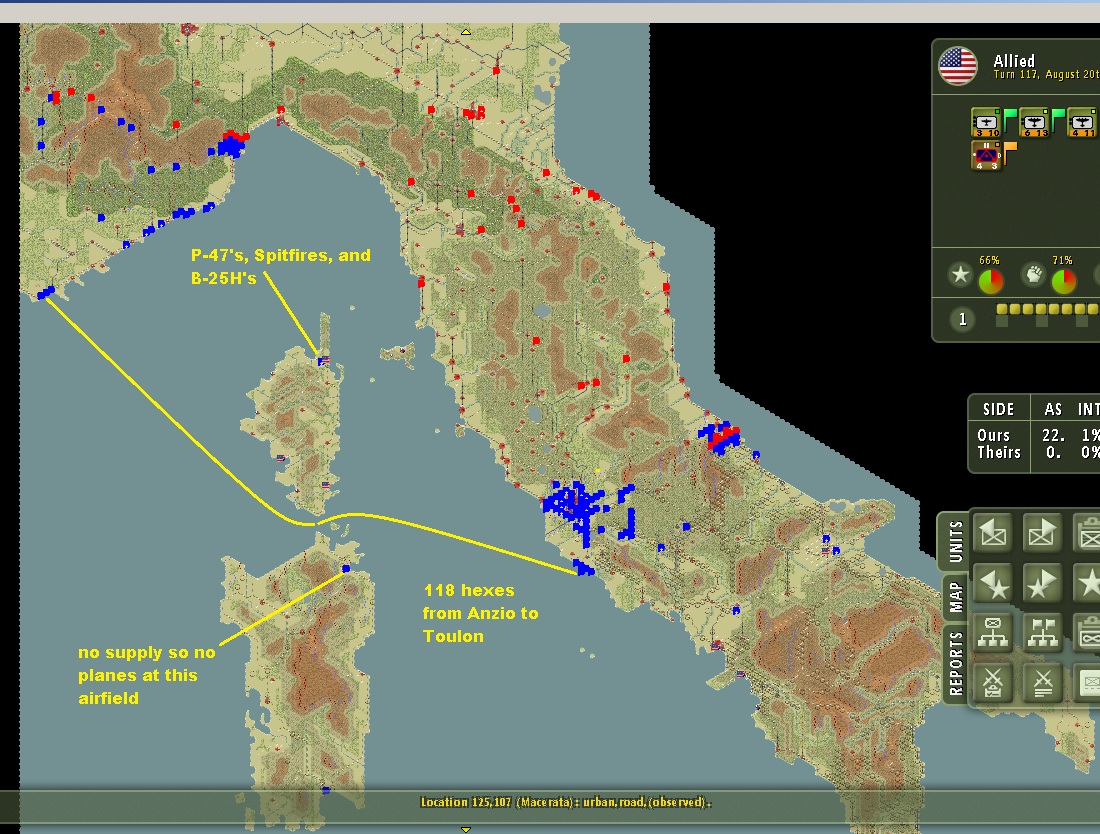Click the Location 125,107 Macerata status text

click(565, 802)
